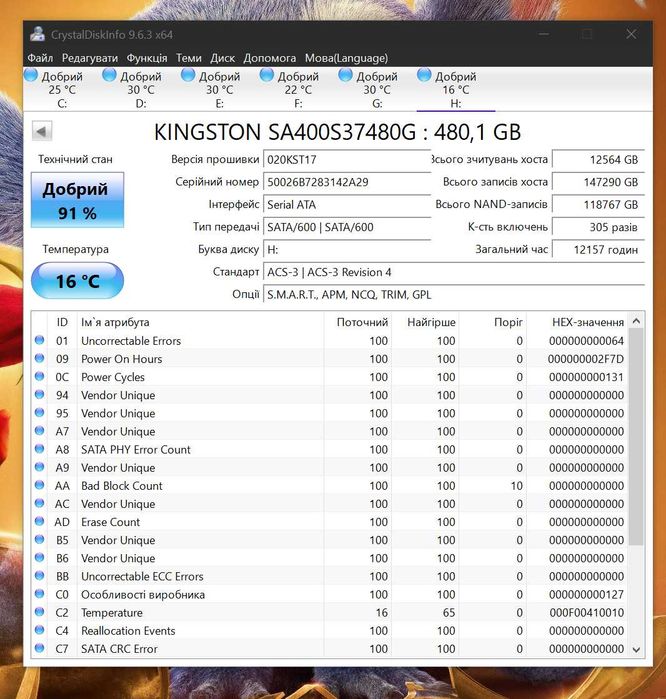Screen dimensions: 666x699
Task: Click the Поріг column header
Action: 493,322
